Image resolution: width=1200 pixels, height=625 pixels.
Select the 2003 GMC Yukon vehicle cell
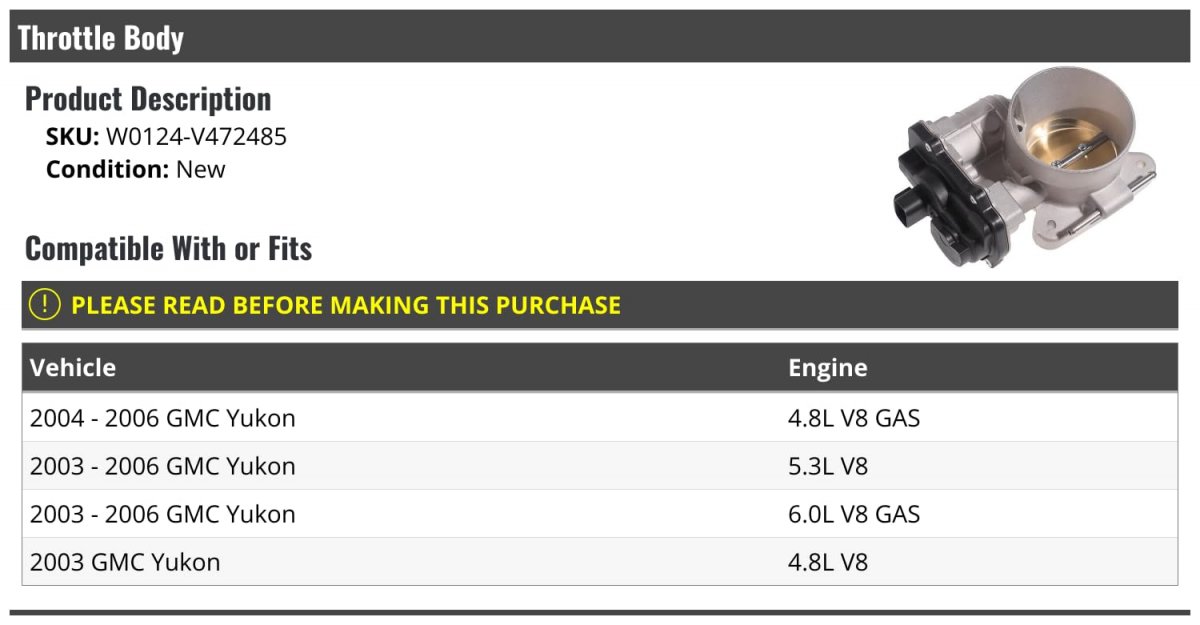click(x=125, y=562)
